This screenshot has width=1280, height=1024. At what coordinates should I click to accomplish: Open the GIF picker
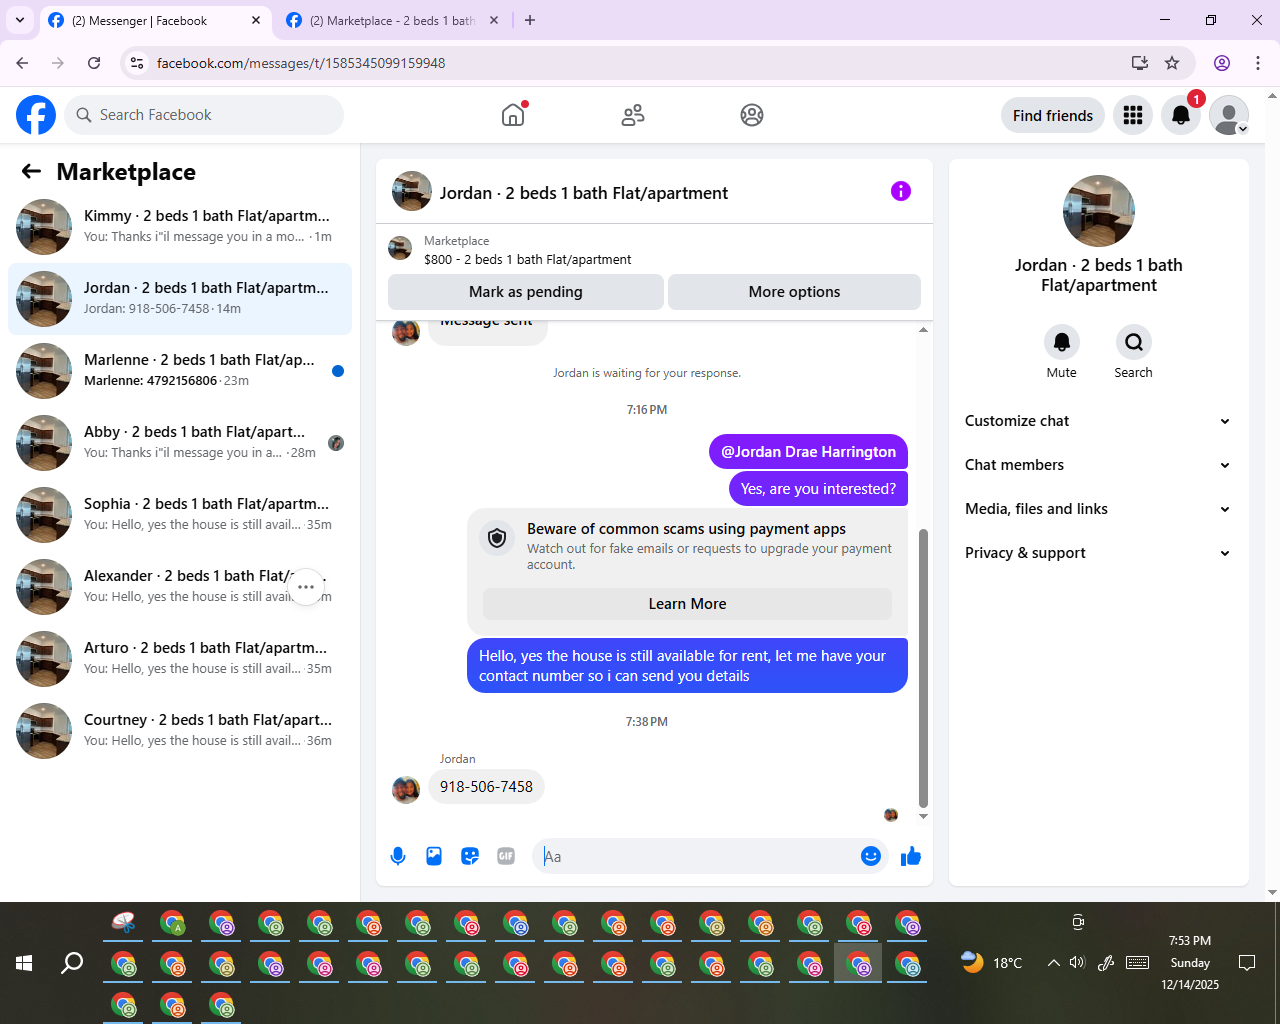point(506,856)
